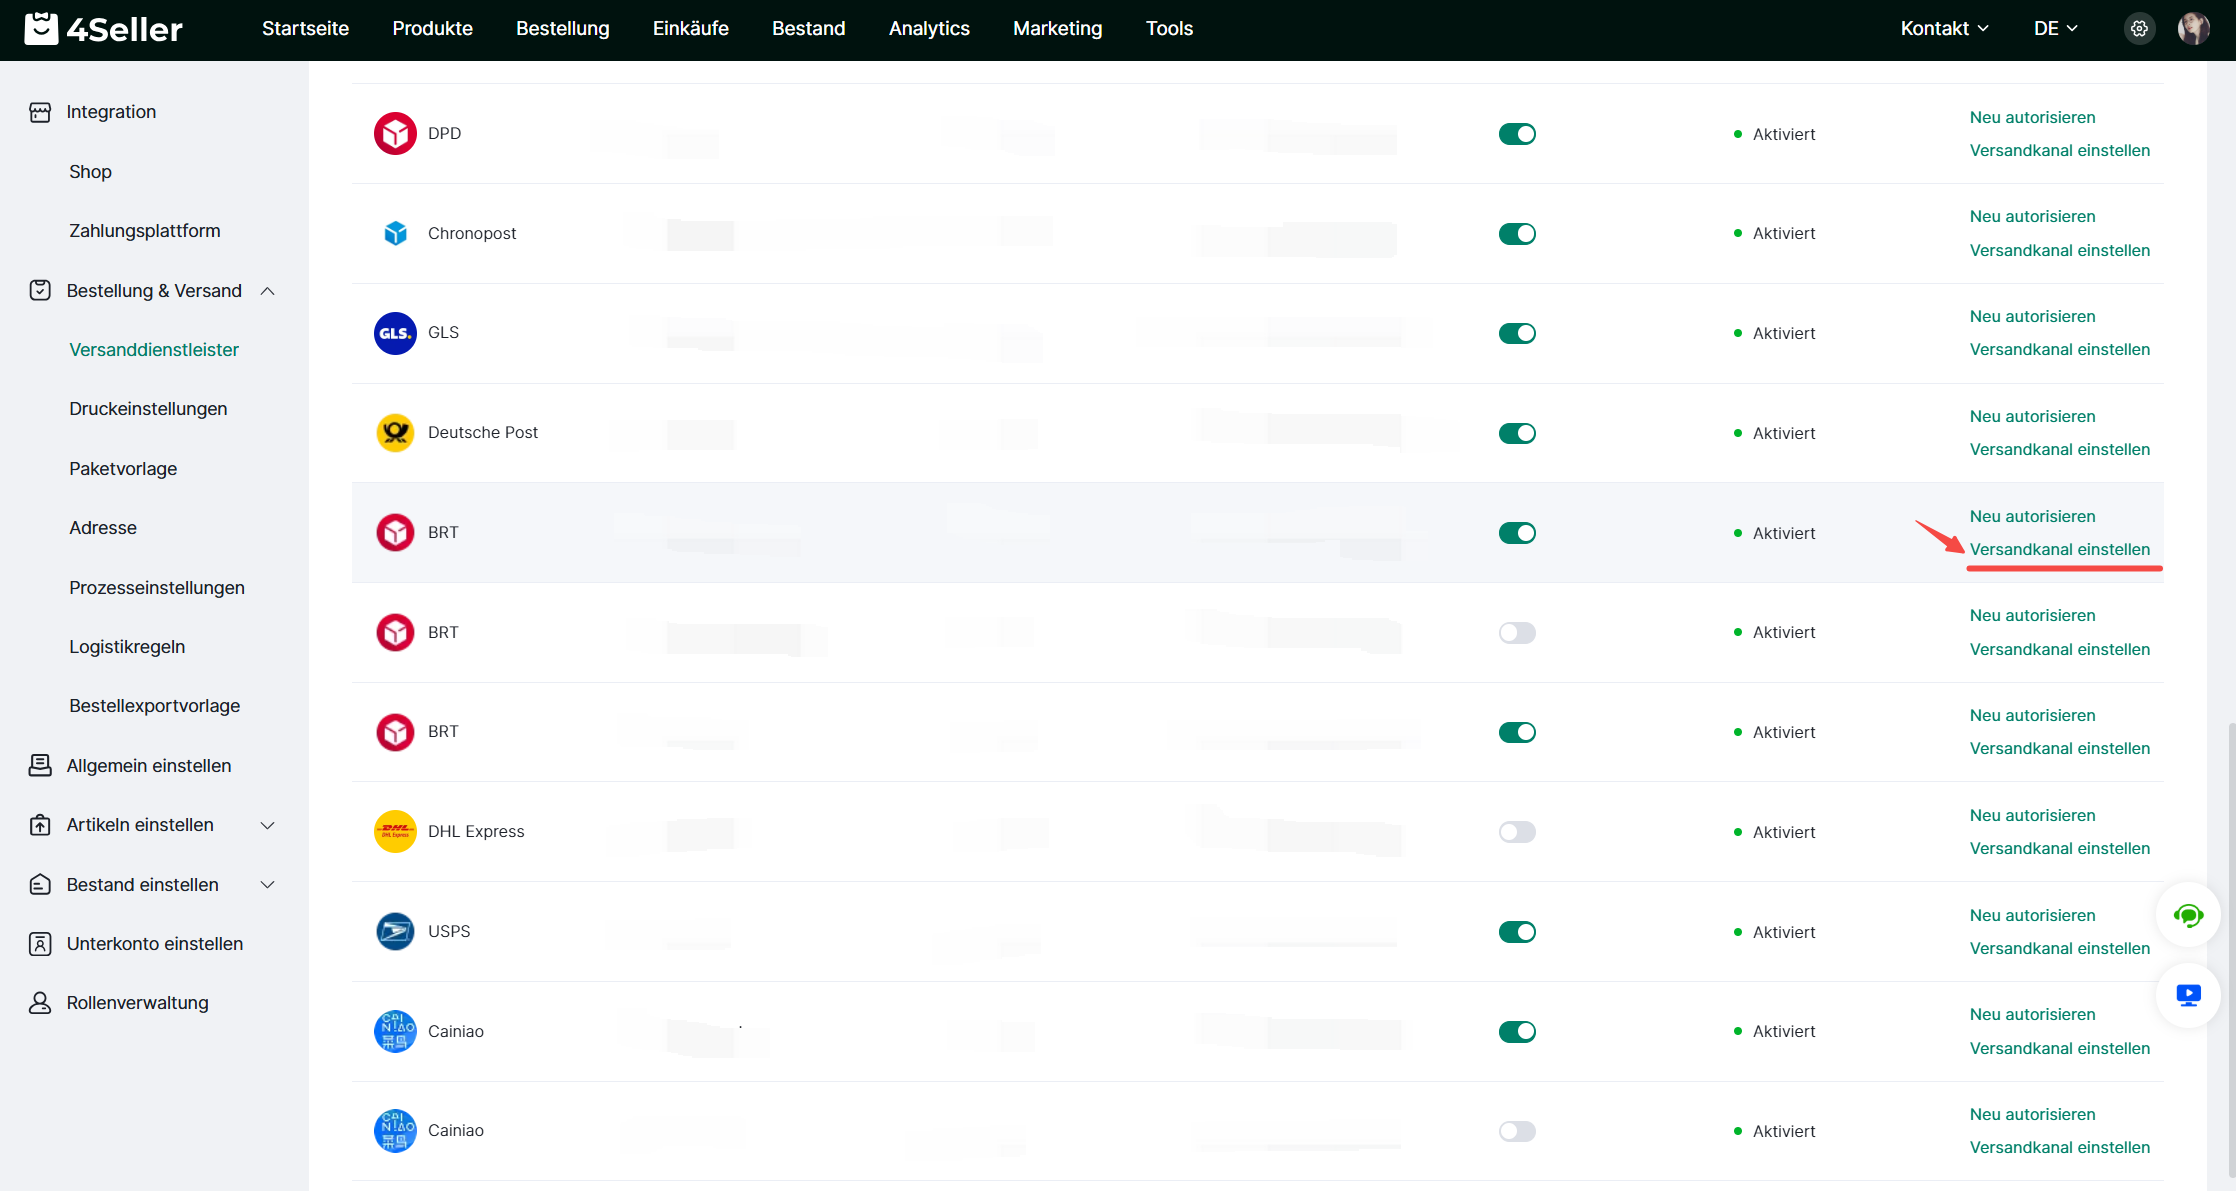
Task: Open the Analytics menu
Action: [929, 29]
